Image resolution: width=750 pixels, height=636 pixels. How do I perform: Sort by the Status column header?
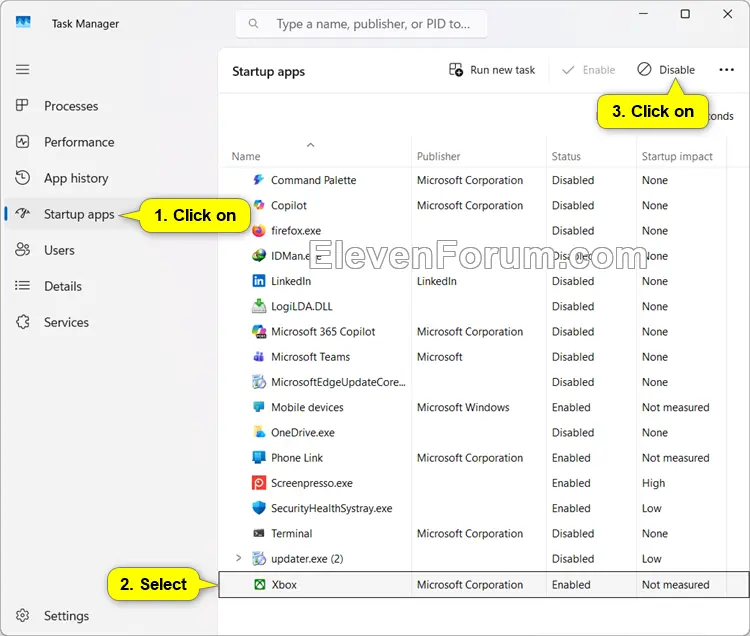coord(566,156)
